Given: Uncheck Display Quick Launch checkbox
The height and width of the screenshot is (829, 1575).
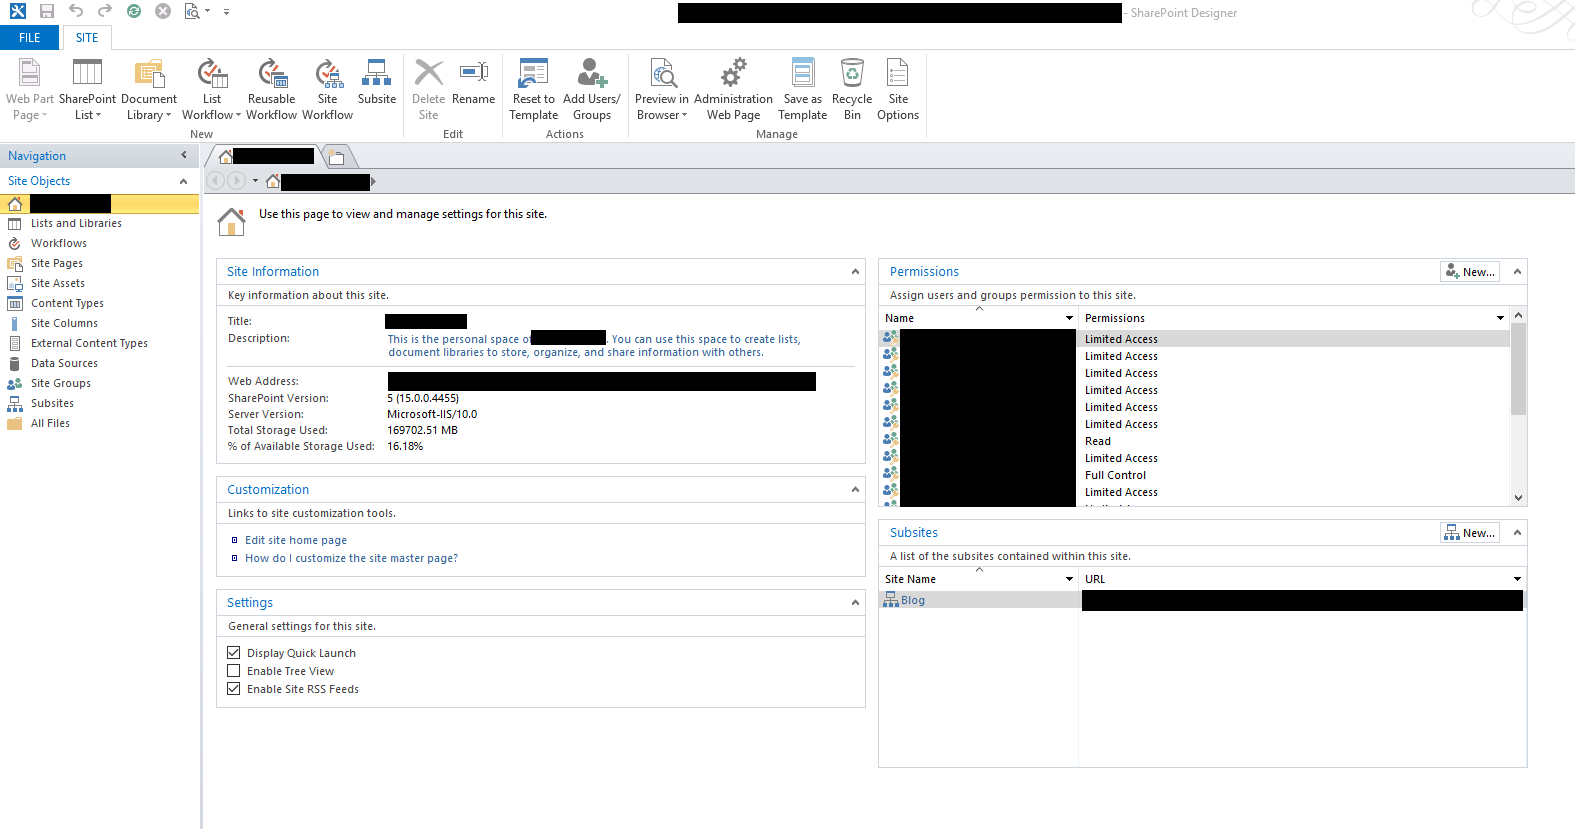Looking at the screenshot, I should click(x=234, y=653).
